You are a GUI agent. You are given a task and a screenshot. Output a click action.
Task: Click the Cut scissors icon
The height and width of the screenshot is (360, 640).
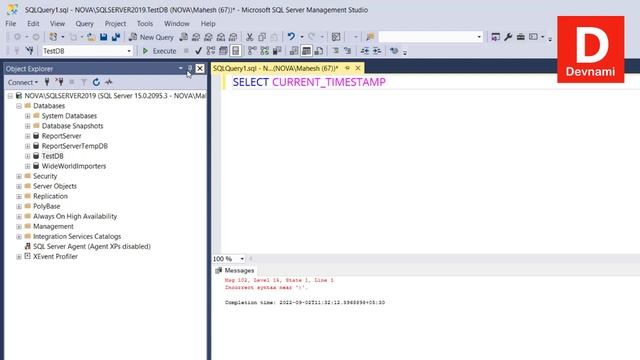click(249, 37)
